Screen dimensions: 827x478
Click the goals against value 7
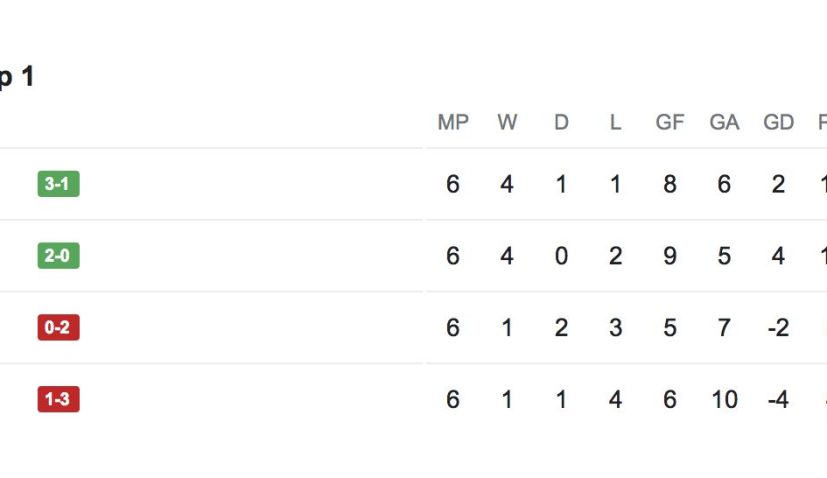[x=724, y=328]
